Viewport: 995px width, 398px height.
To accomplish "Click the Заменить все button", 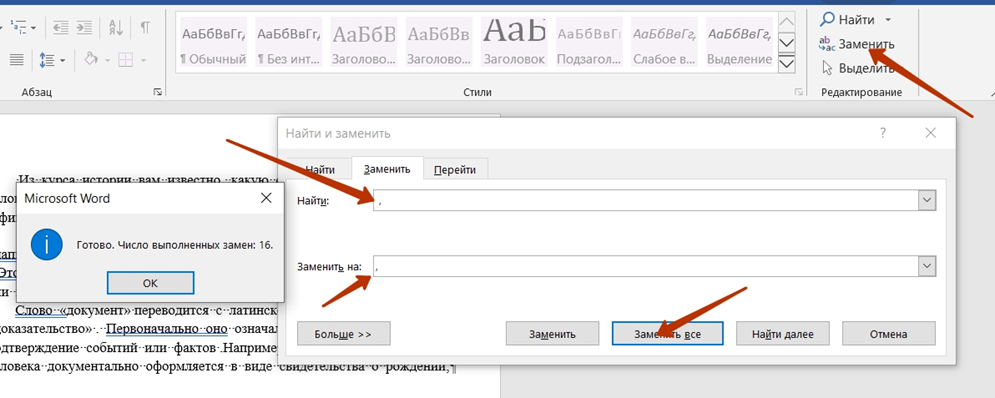I will (668, 334).
